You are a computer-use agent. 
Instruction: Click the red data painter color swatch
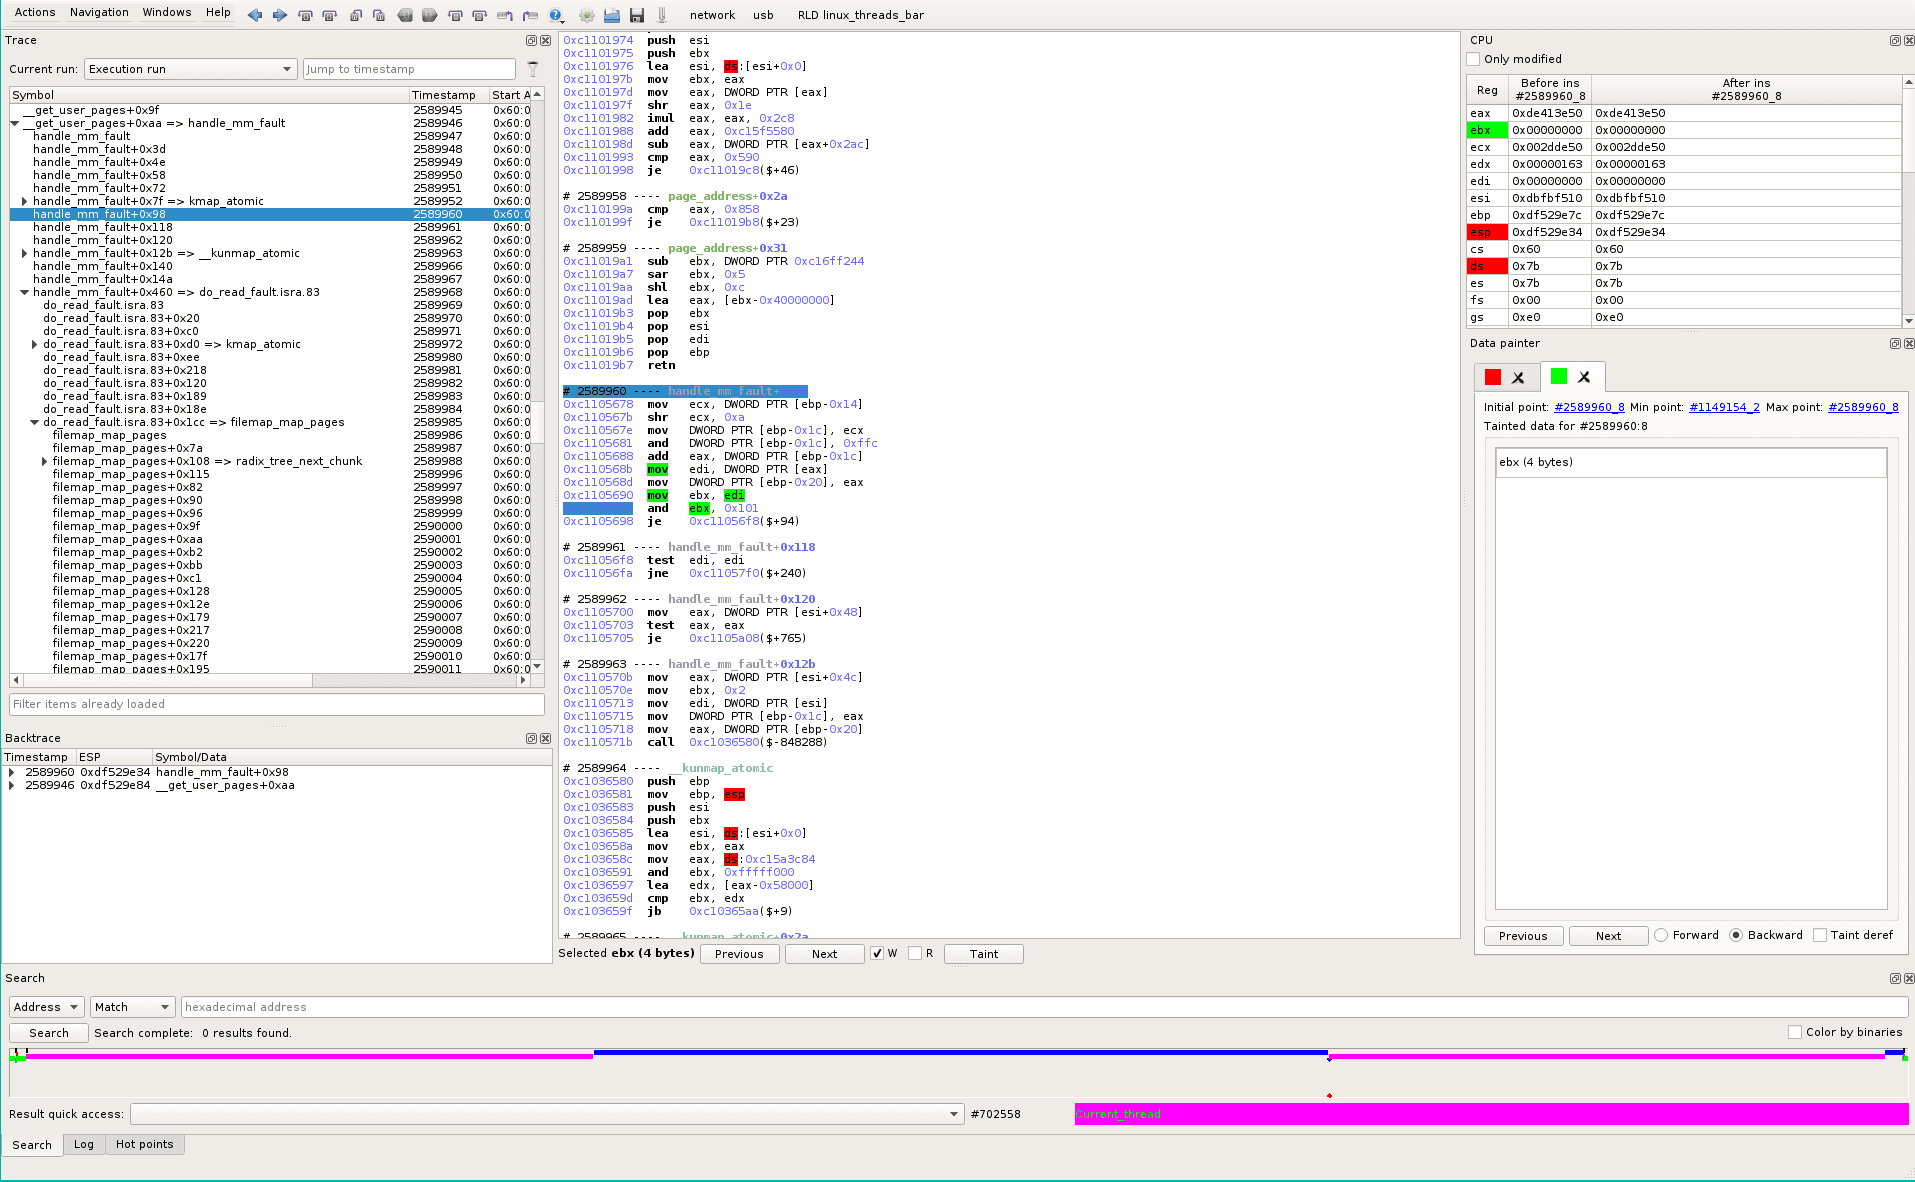click(1492, 377)
